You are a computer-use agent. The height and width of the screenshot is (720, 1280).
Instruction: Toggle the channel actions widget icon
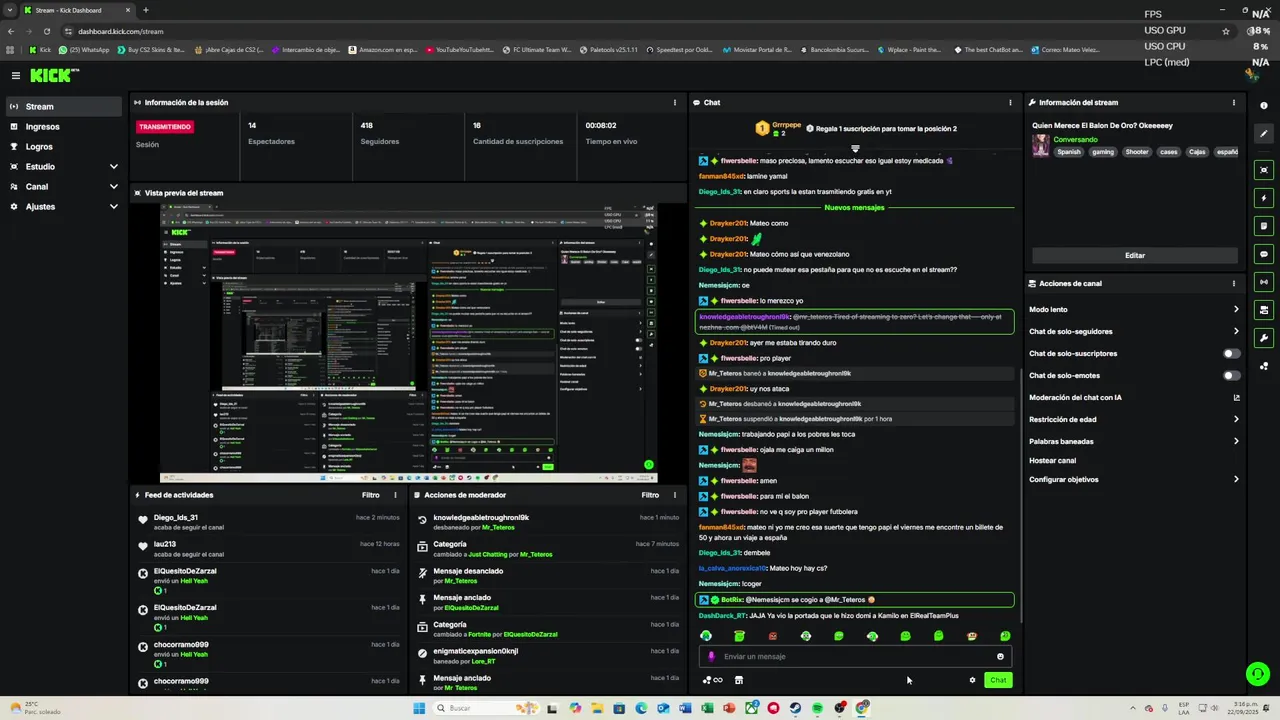(1264, 310)
